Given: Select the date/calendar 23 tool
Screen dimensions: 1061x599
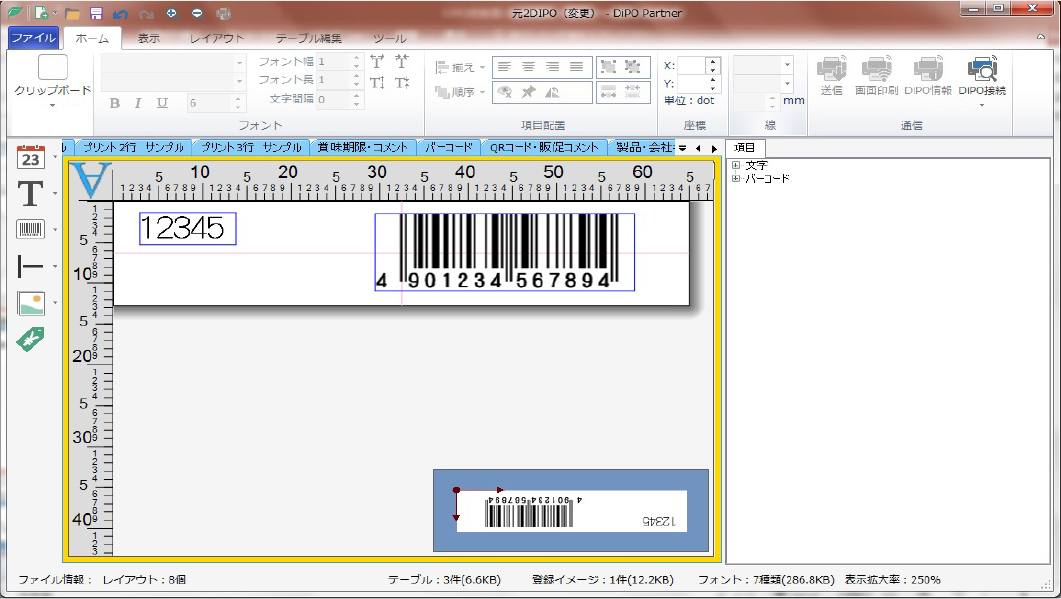Looking at the screenshot, I should [30, 156].
